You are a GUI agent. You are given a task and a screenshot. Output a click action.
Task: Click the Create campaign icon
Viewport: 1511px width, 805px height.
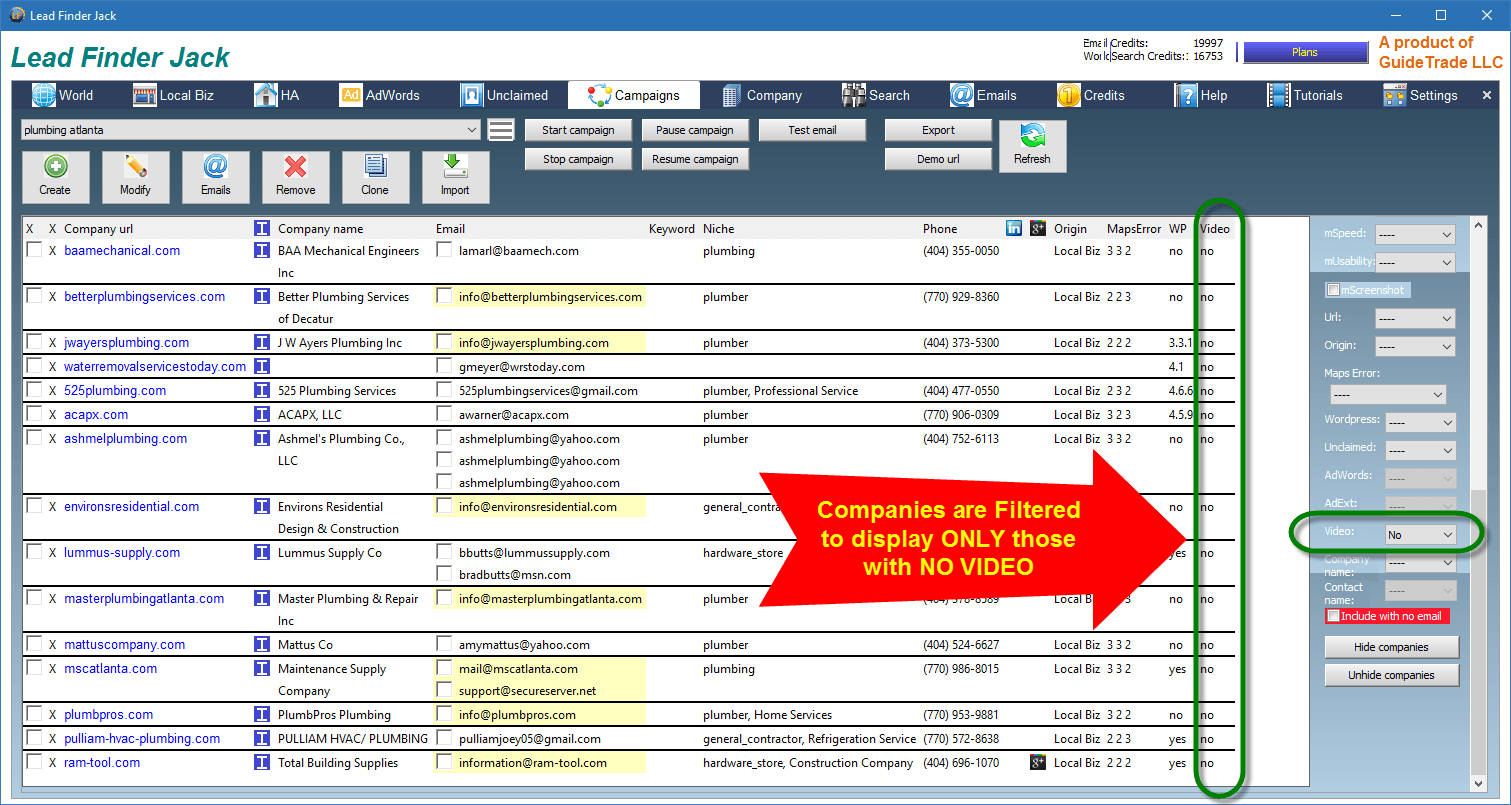click(x=55, y=168)
